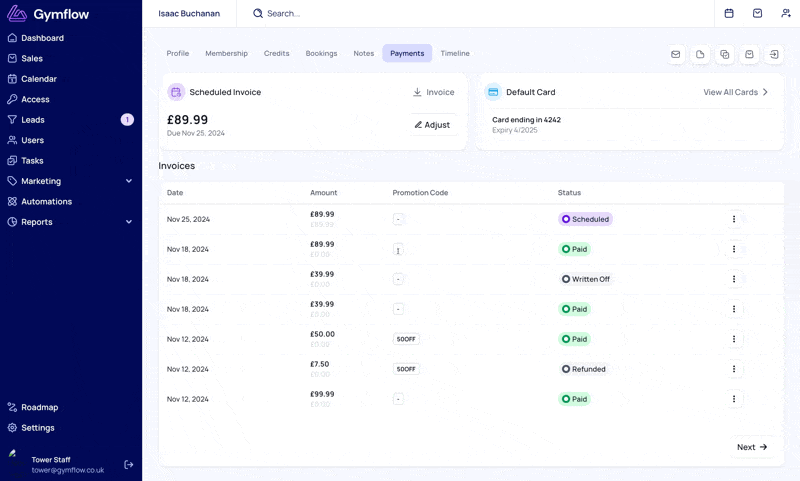Click the calendar icon in top bar
800x481 pixels.
click(729, 13)
